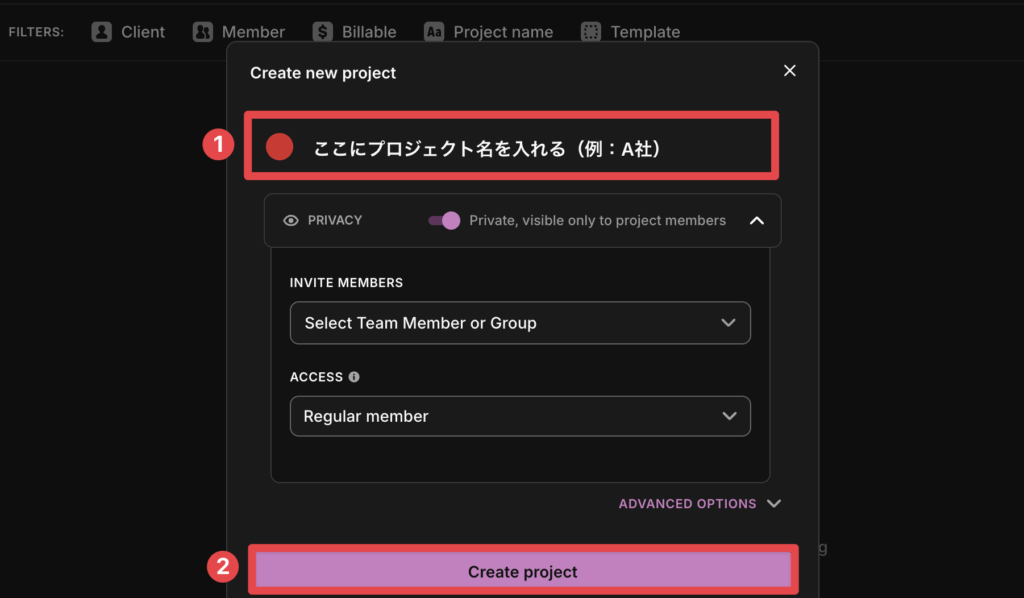Expand ADVANCED OPTIONS
This screenshot has width=1024, height=598.
click(x=698, y=504)
